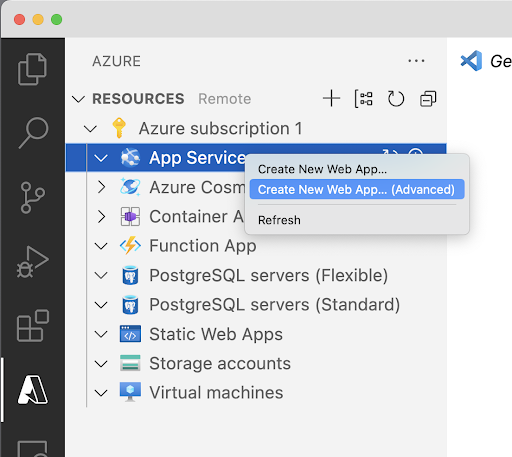Close the window with red button
The height and width of the screenshot is (457, 512).
(19, 19)
